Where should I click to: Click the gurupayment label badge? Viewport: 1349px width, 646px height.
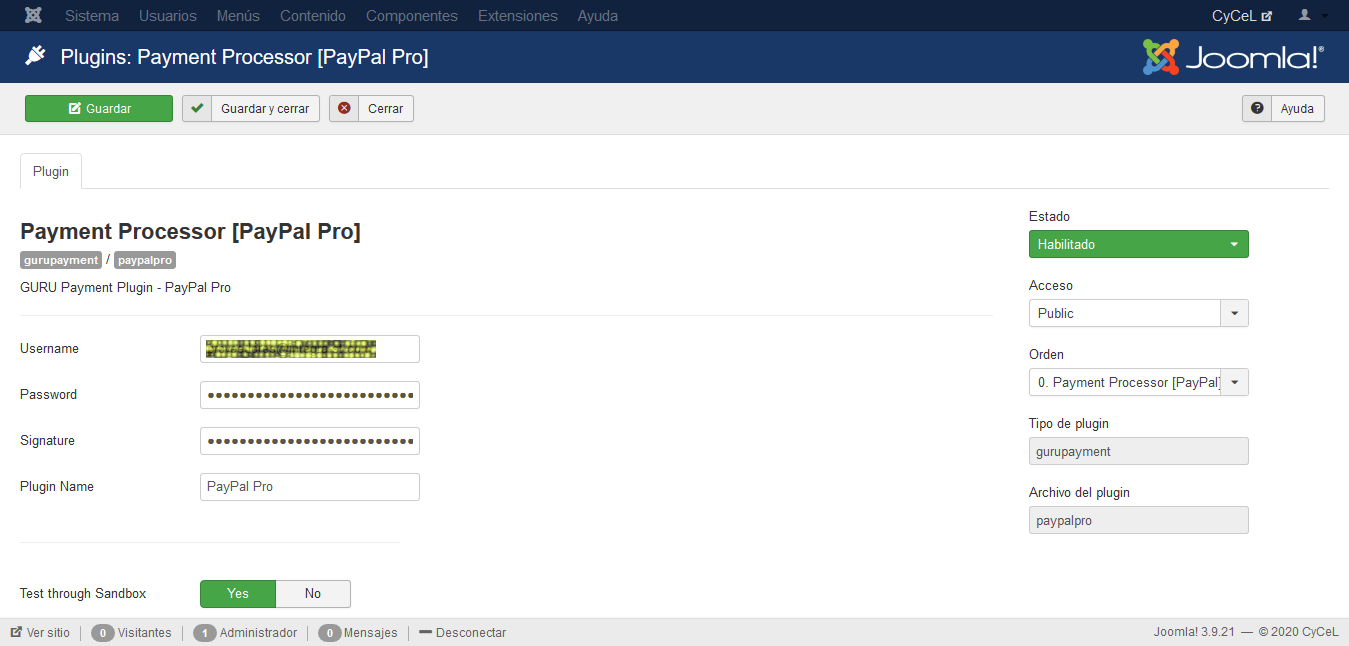(x=61, y=260)
